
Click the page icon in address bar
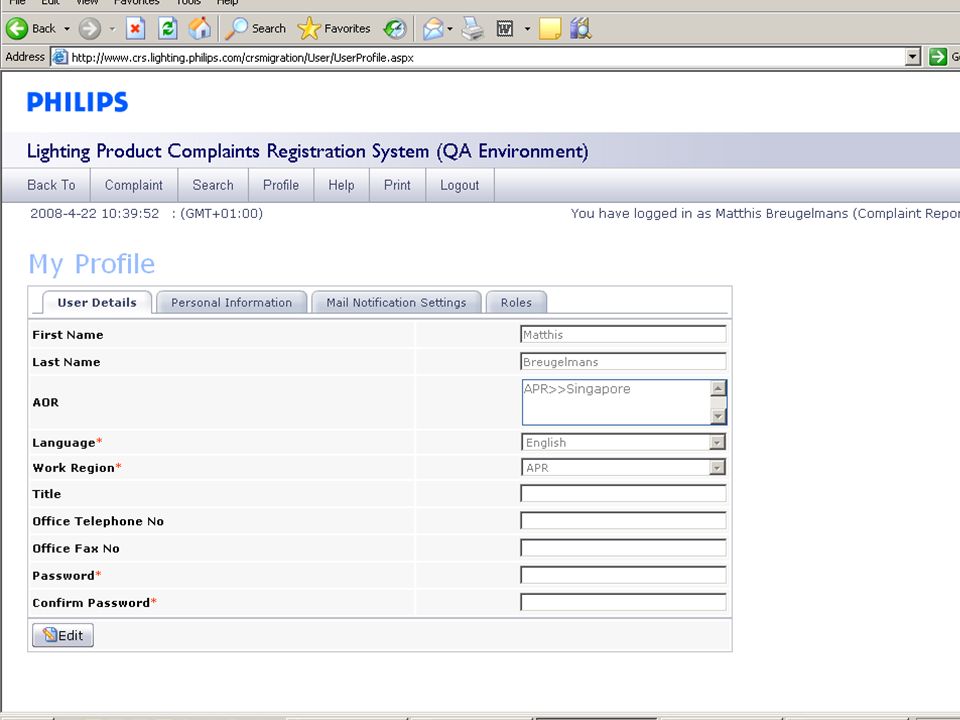pos(59,58)
